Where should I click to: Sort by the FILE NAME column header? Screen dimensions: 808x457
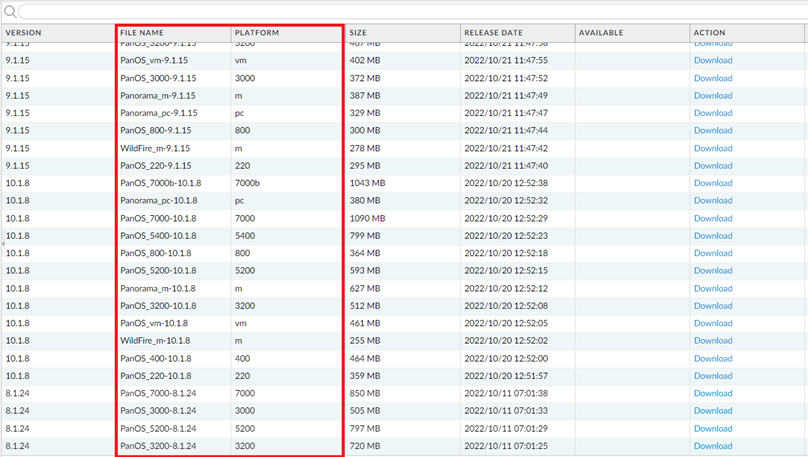coord(173,32)
